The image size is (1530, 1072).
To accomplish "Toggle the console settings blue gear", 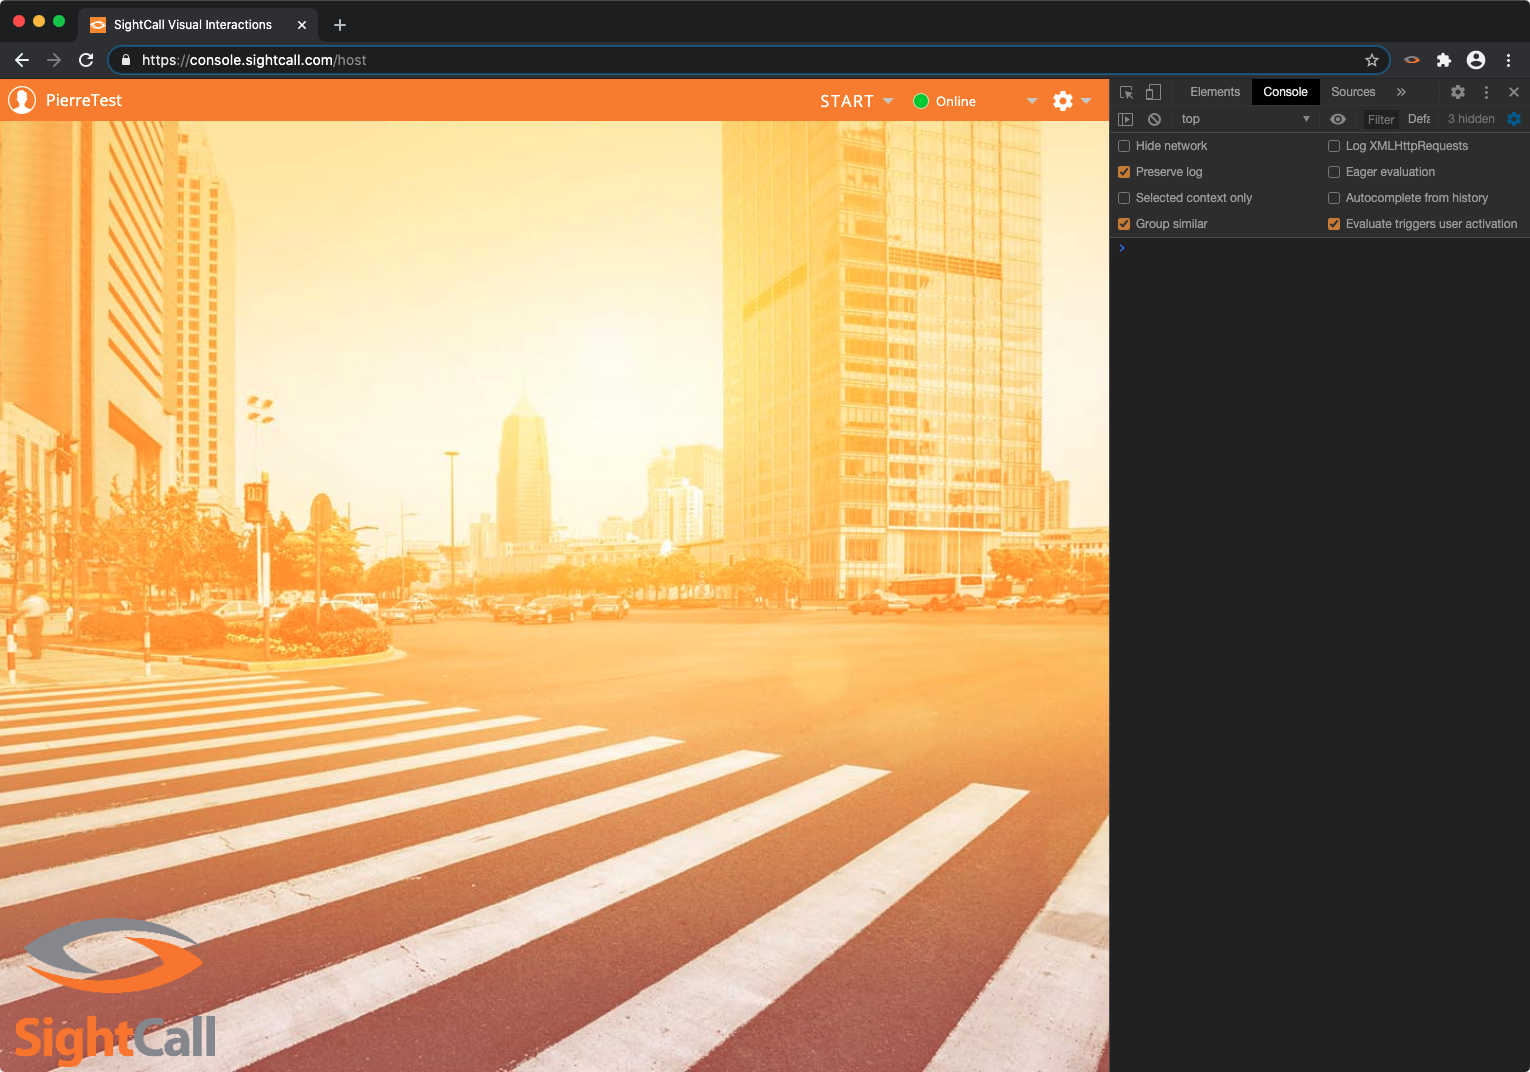I will (1514, 119).
